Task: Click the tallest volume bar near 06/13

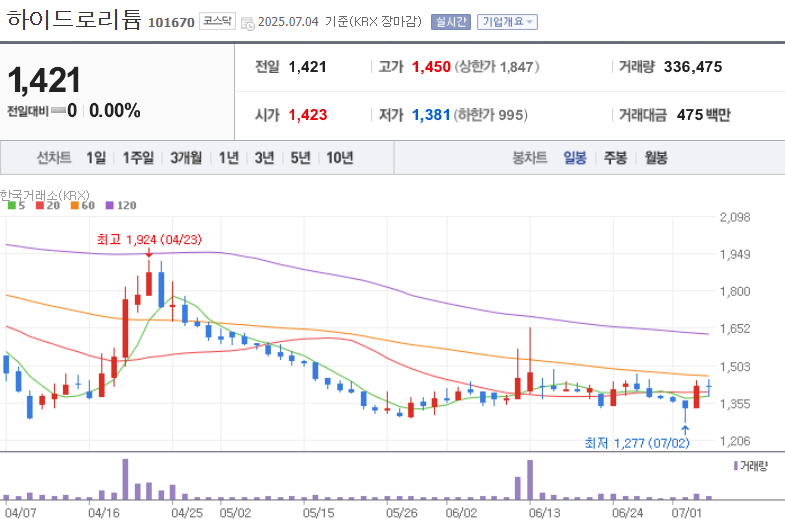Action: pos(530,479)
